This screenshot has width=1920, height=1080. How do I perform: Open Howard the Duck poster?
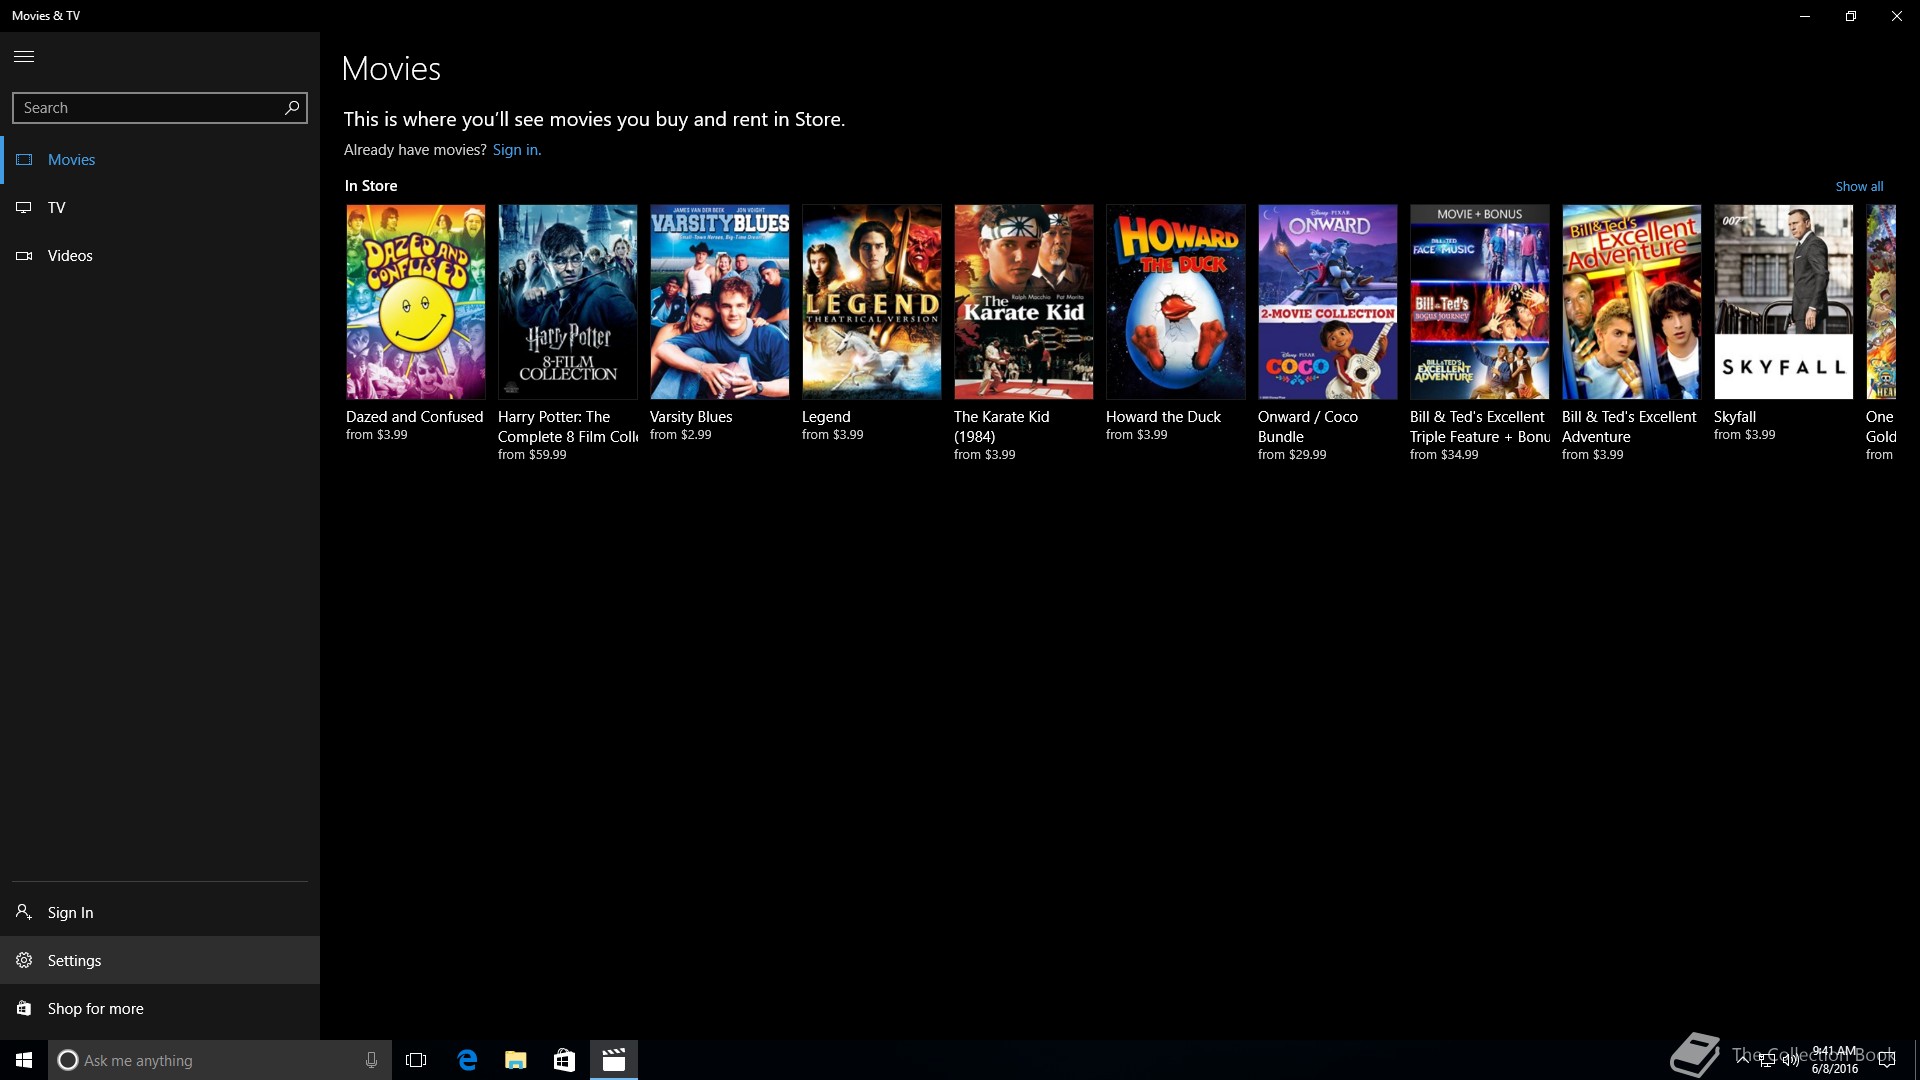point(1176,302)
